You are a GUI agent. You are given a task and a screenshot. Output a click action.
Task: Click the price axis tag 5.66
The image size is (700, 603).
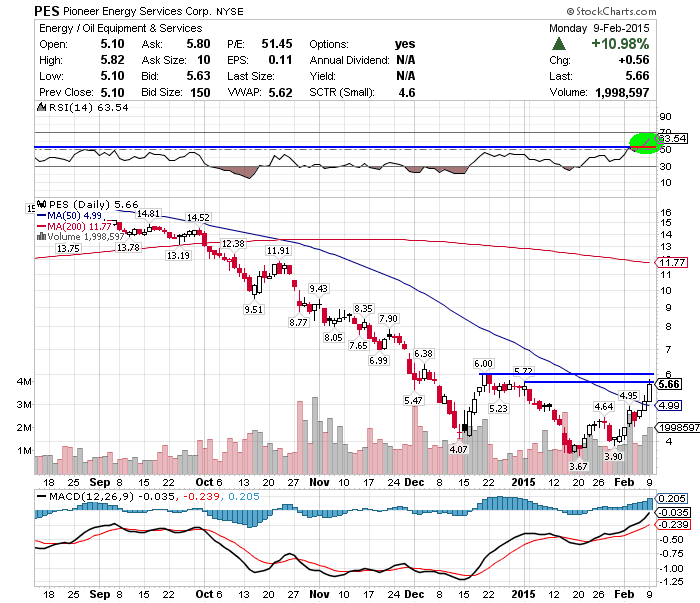pyautogui.click(x=669, y=384)
